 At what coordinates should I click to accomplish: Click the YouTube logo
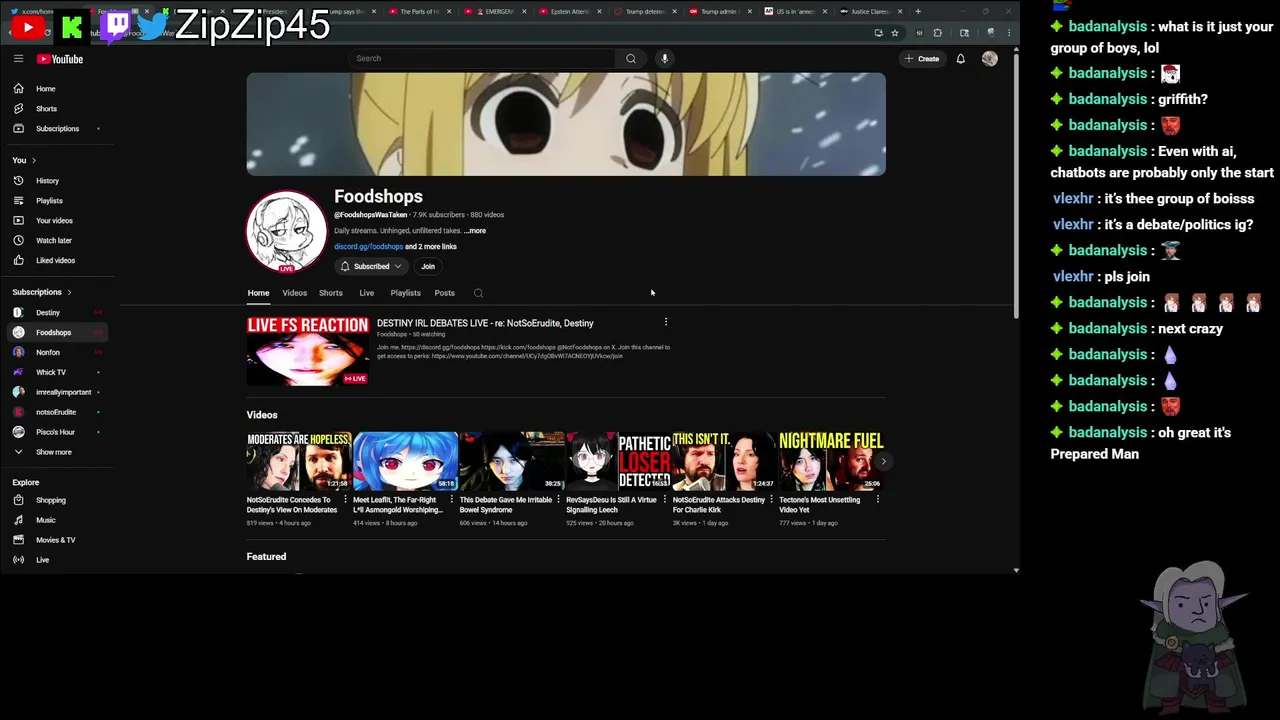point(60,59)
